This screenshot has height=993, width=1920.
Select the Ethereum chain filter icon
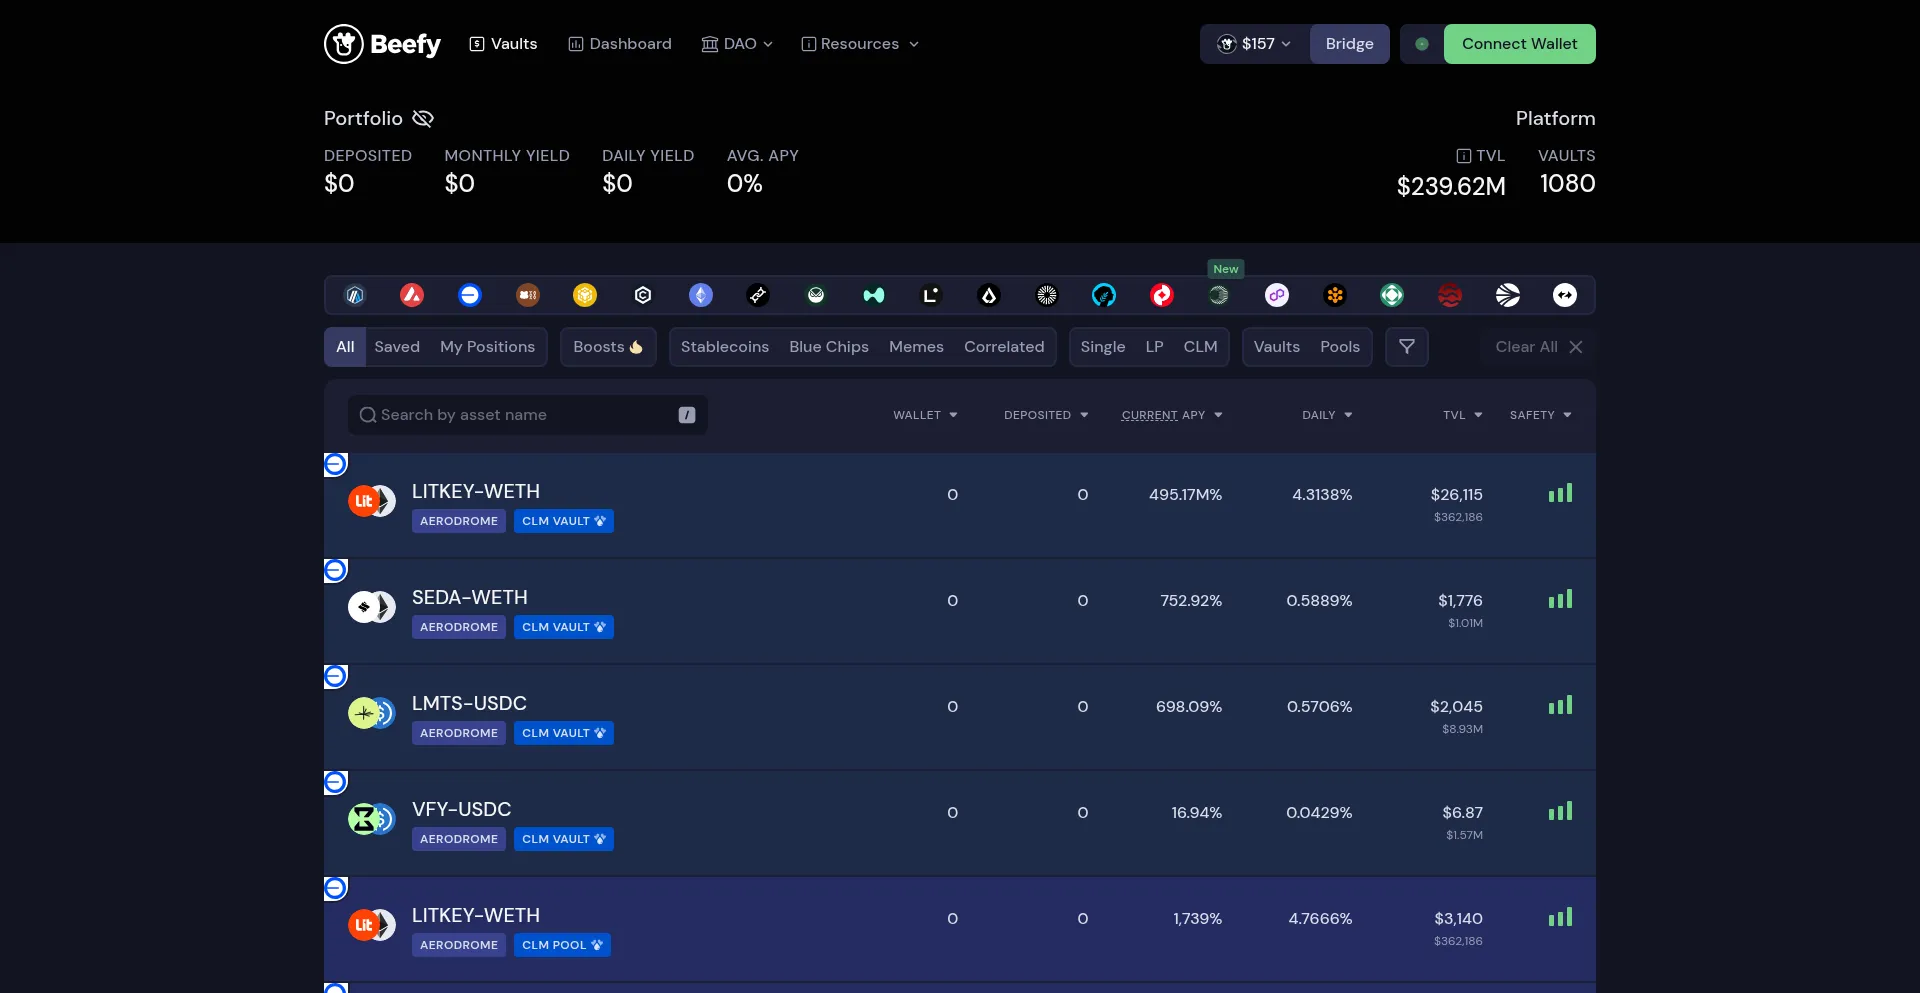701,295
